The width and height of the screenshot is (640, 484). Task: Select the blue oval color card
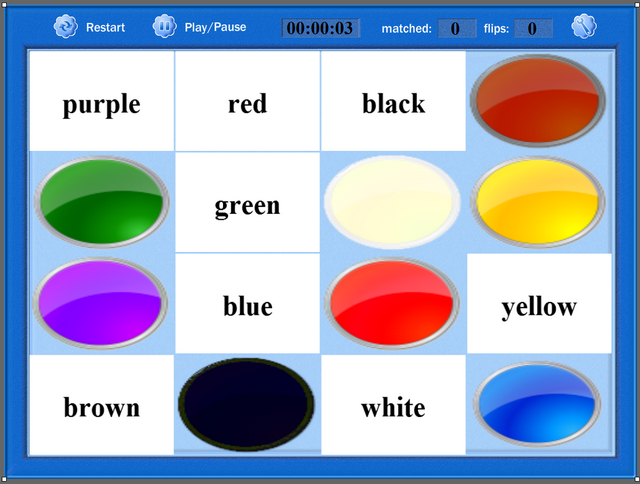pyautogui.click(x=539, y=405)
